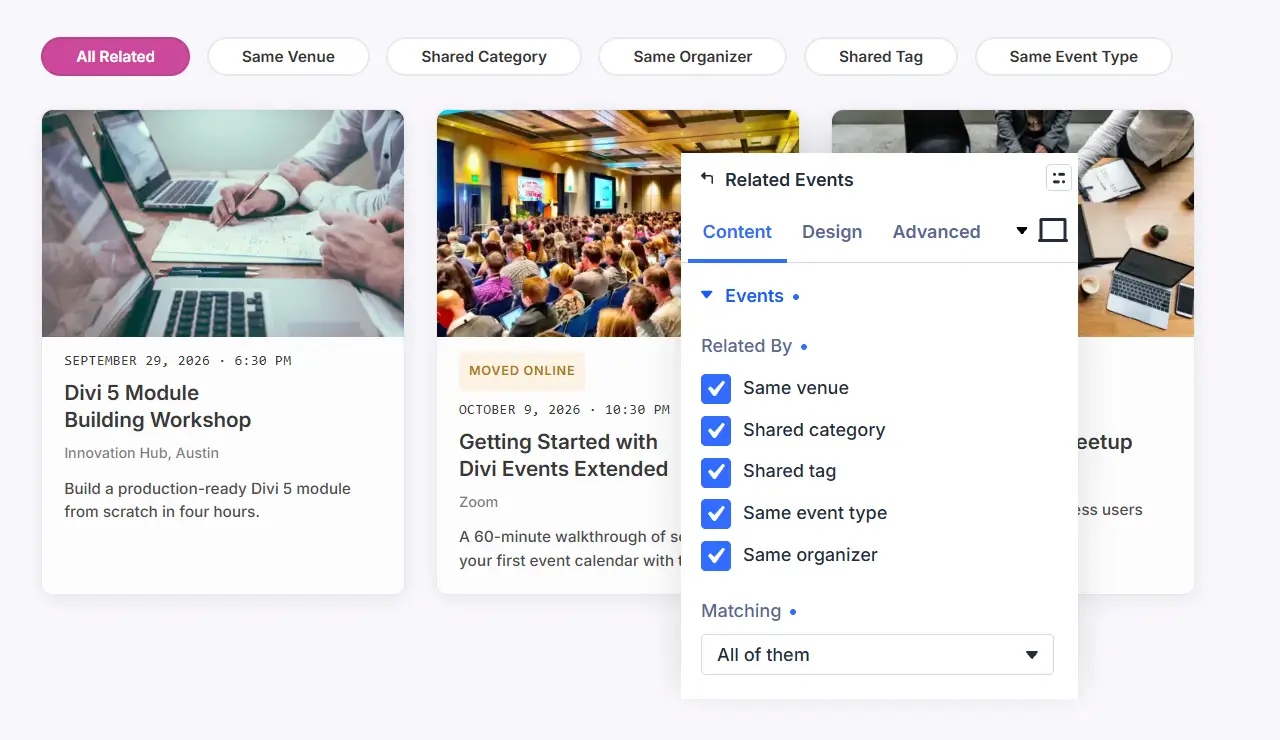
Task: Filter by Same Organizer
Action: pyautogui.click(x=693, y=57)
